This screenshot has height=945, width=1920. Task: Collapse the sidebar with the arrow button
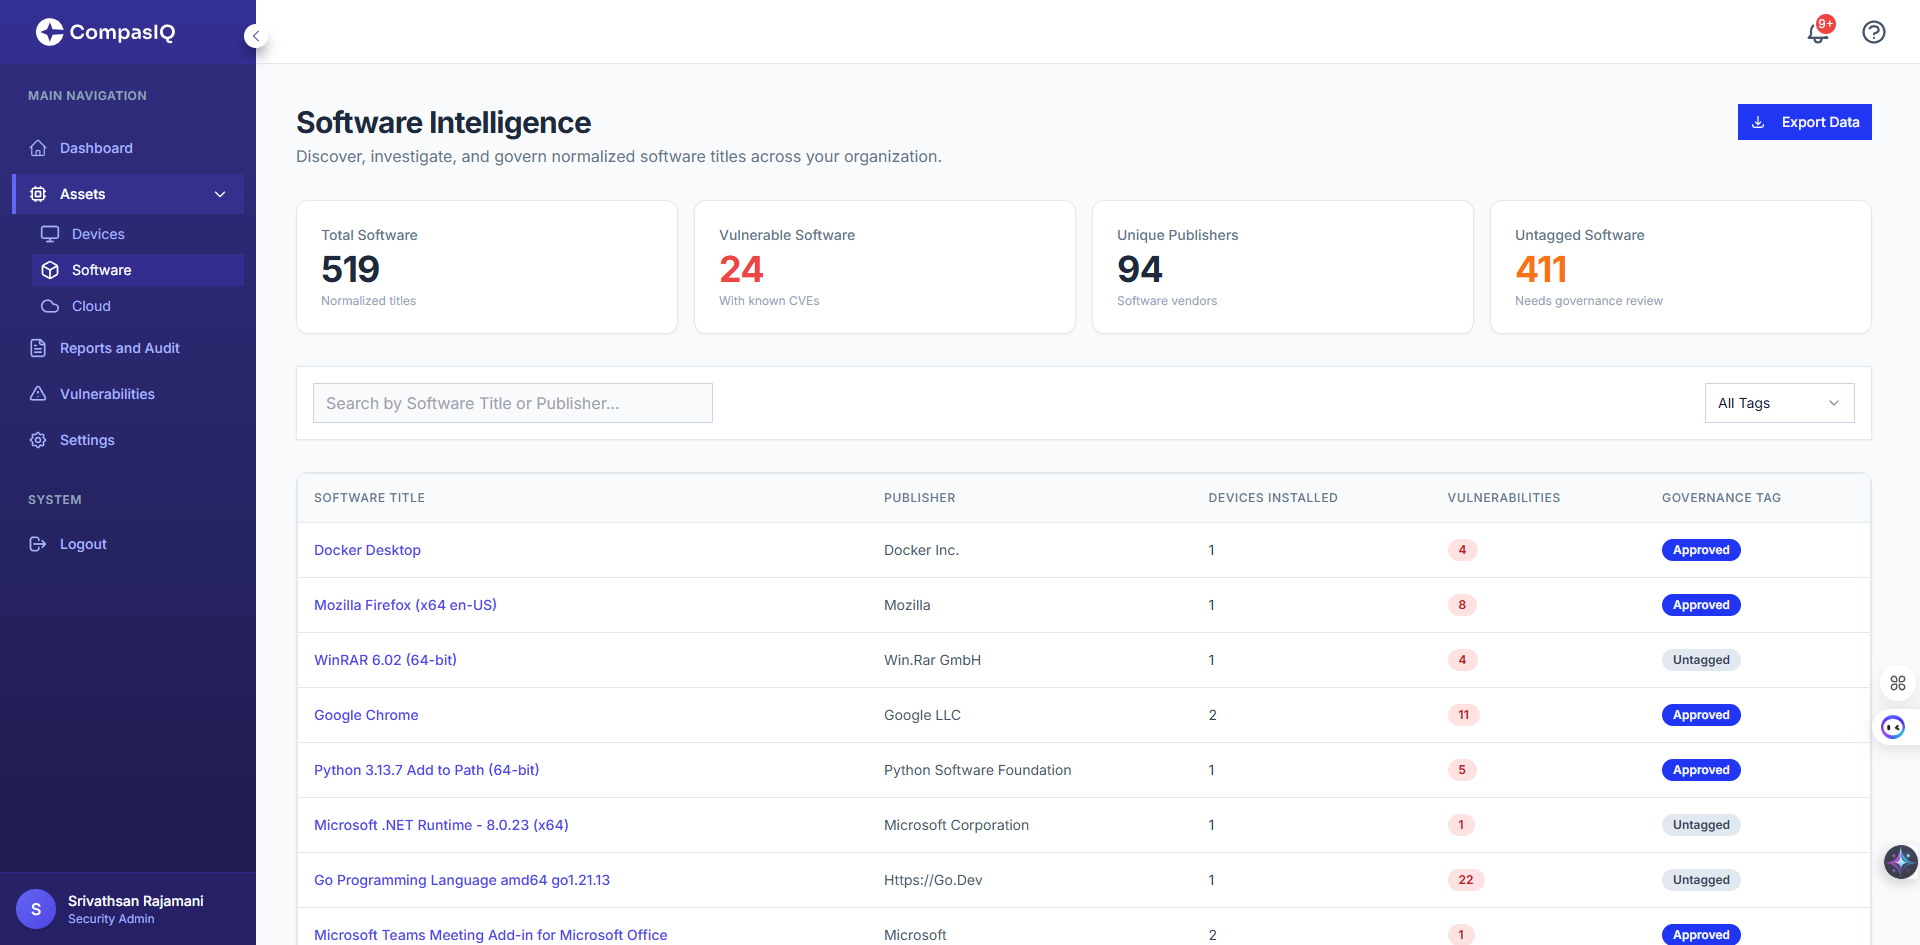tap(256, 36)
